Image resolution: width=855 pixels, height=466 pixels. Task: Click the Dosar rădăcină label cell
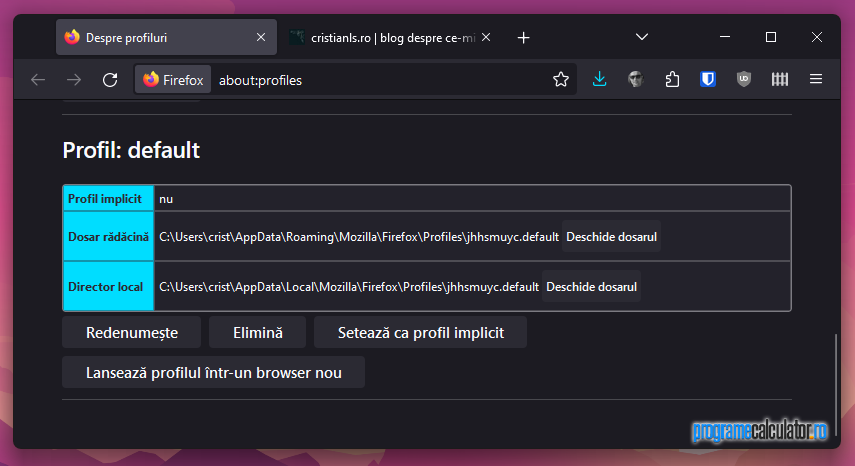109,237
